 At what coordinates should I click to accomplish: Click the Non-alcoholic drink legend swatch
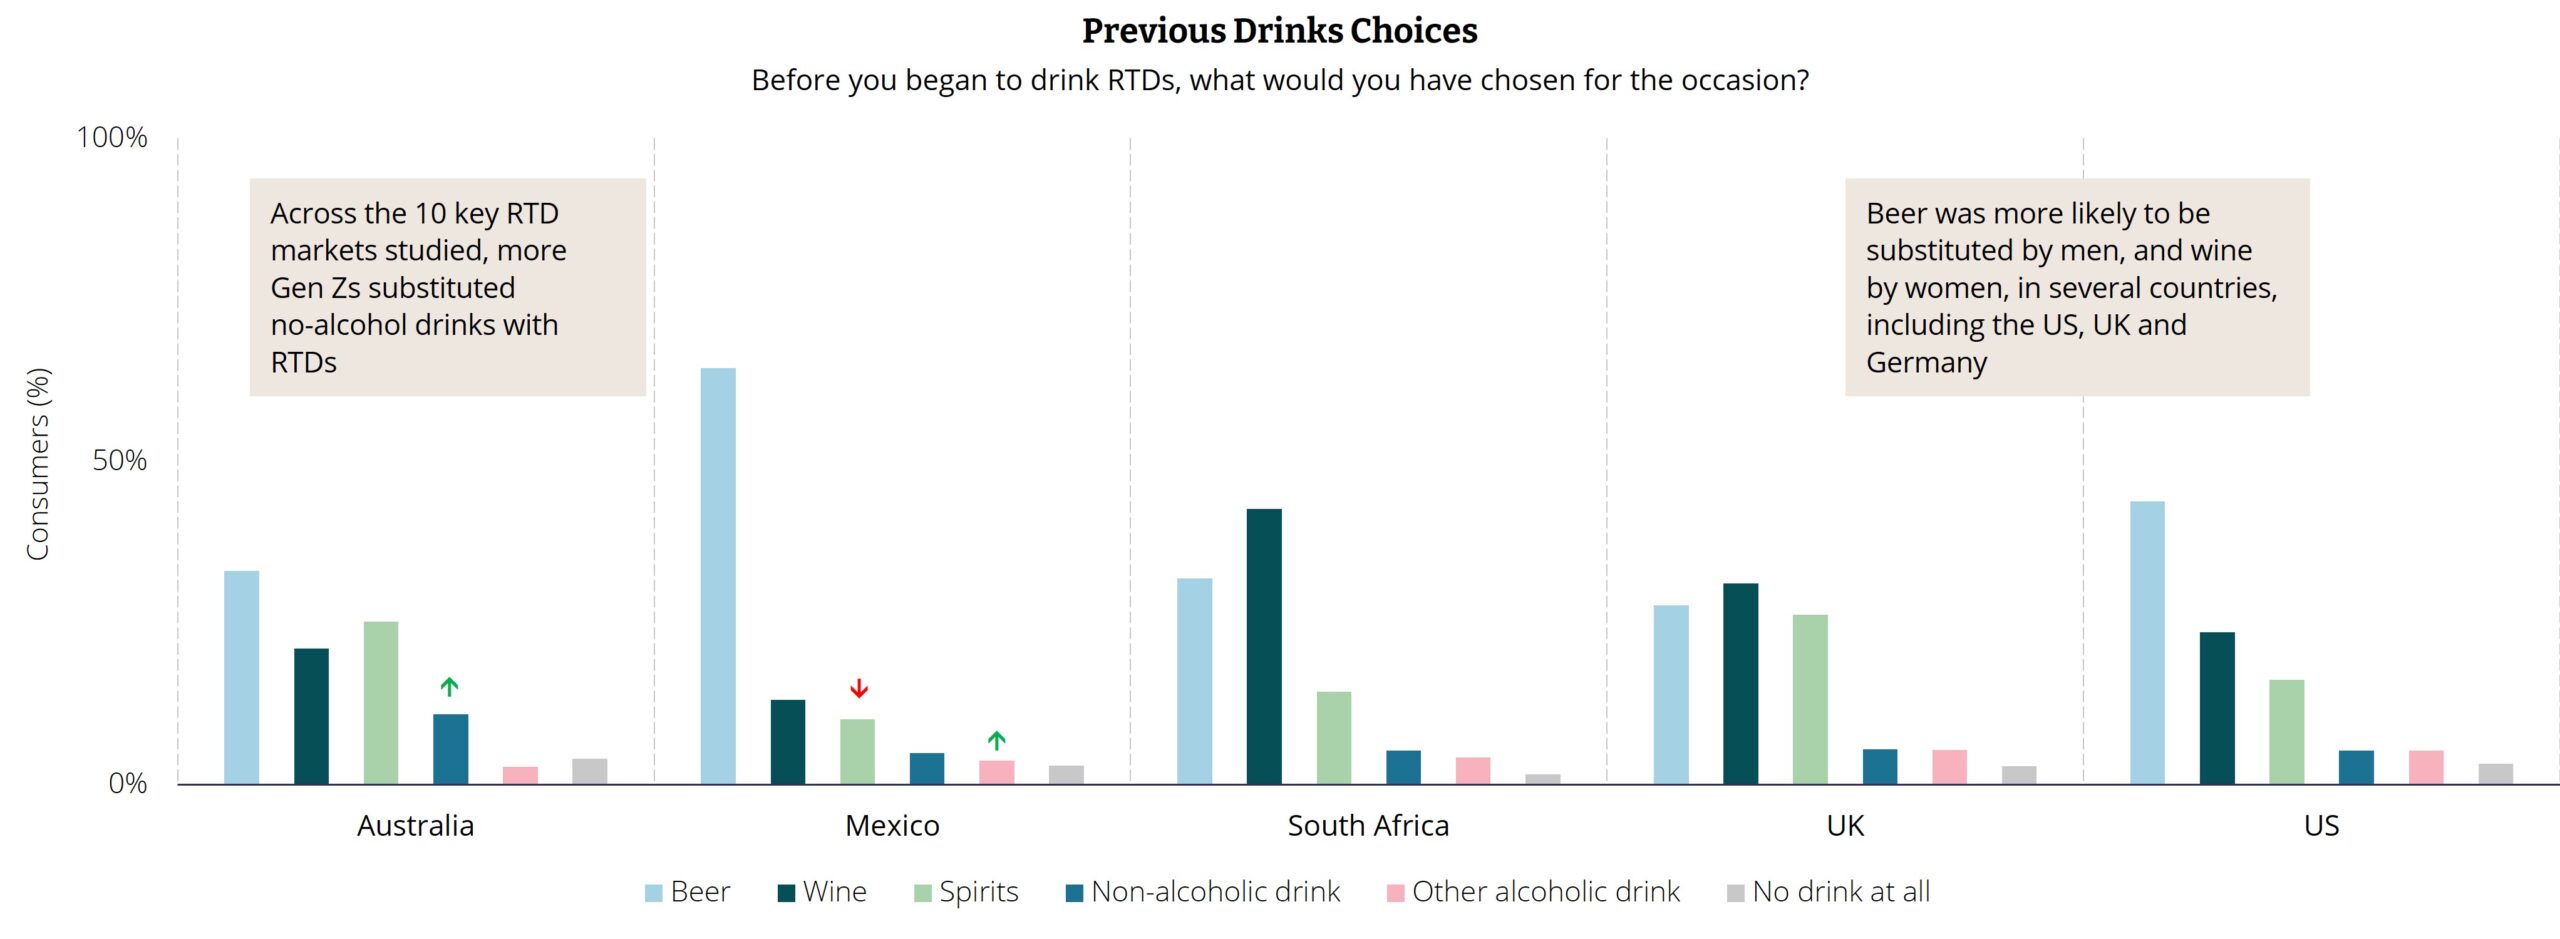1075,893
